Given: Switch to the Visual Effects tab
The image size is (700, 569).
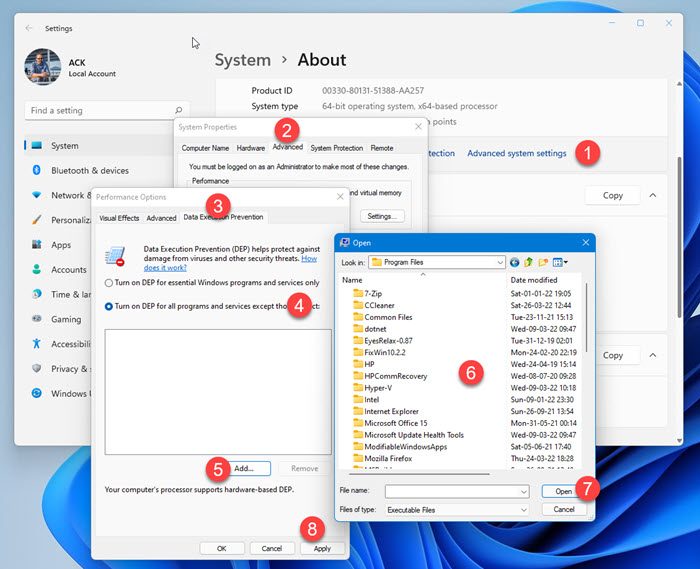Looking at the screenshot, I should (119, 217).
